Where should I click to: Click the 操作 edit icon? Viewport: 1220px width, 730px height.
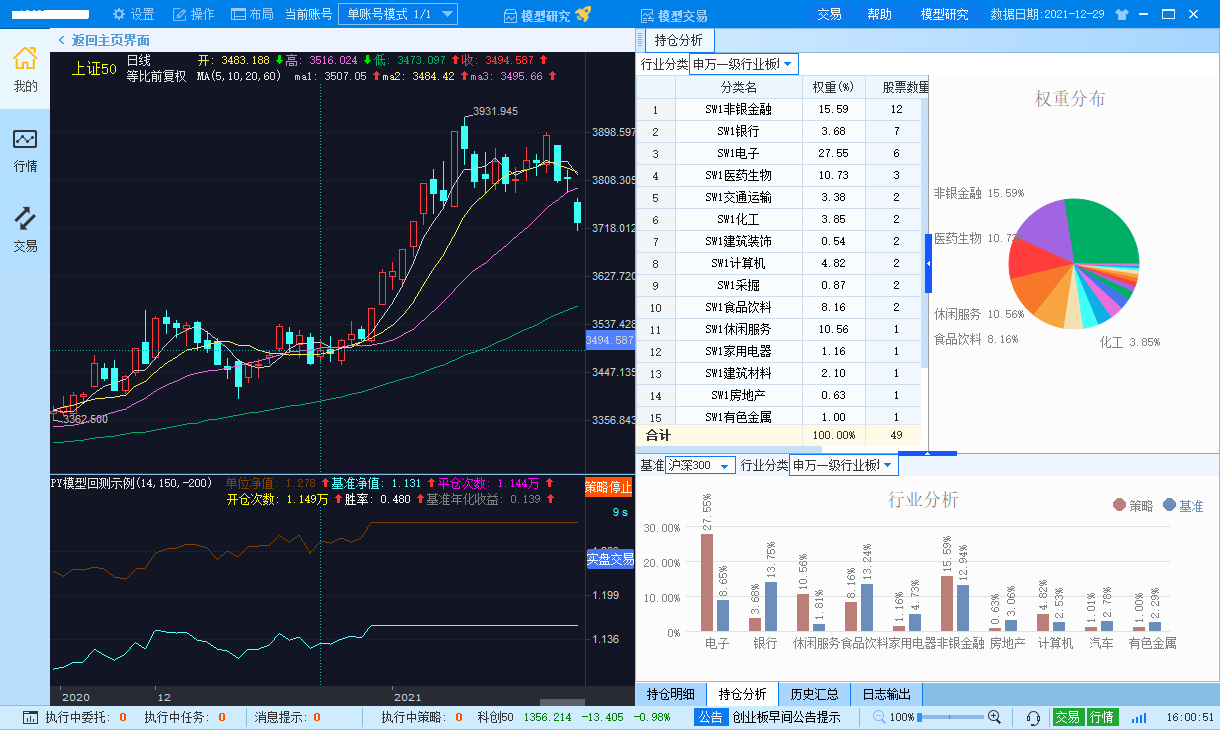point(180,15)
